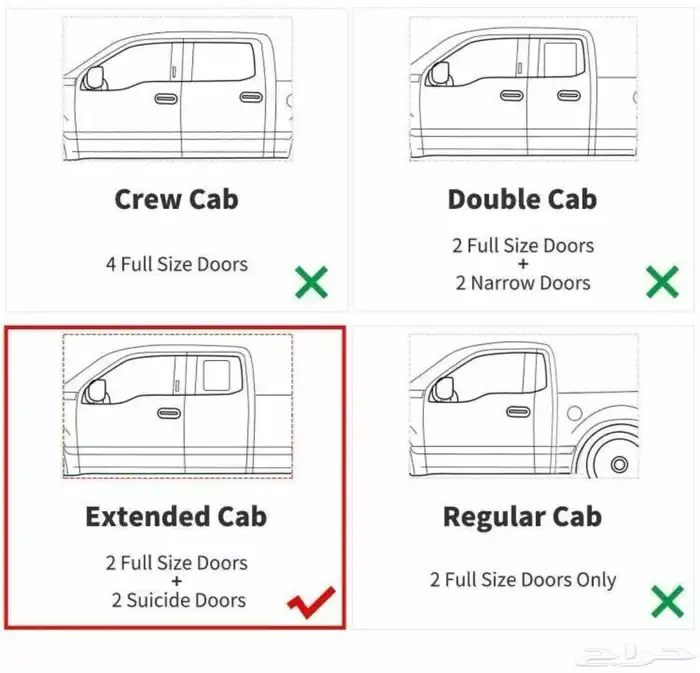This screenshot has width=700, height=673.
Task: Select the Extended Cab truck illustration
Action: pyautogui.click(x=178, y=406)
